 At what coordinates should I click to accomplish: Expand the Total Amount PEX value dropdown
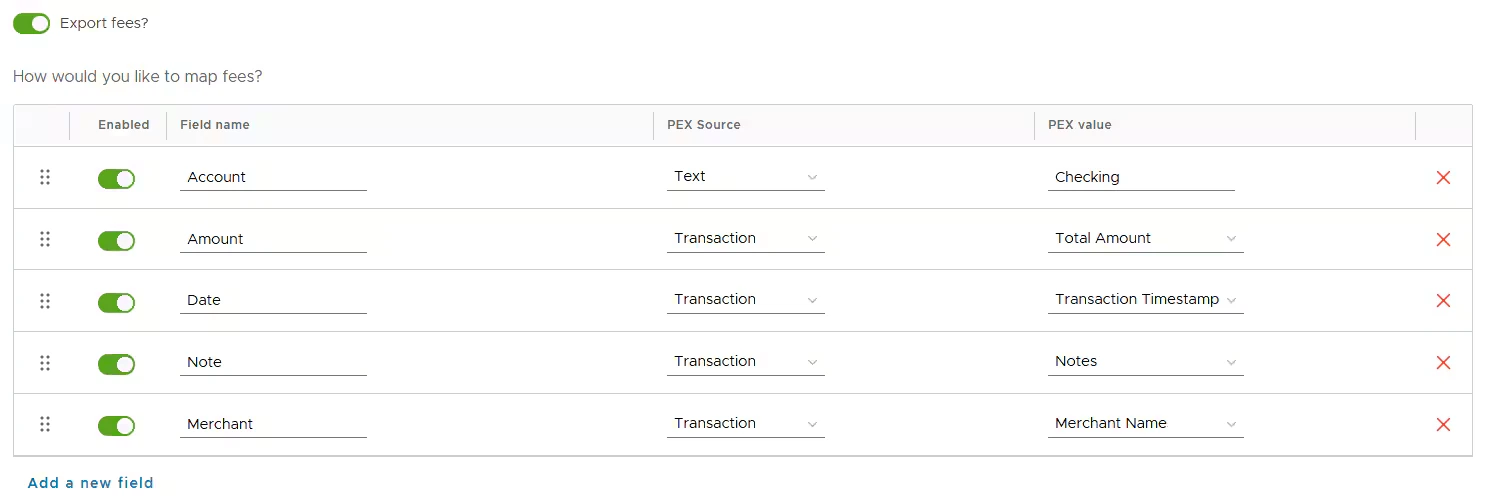(x=1145, y=239)
